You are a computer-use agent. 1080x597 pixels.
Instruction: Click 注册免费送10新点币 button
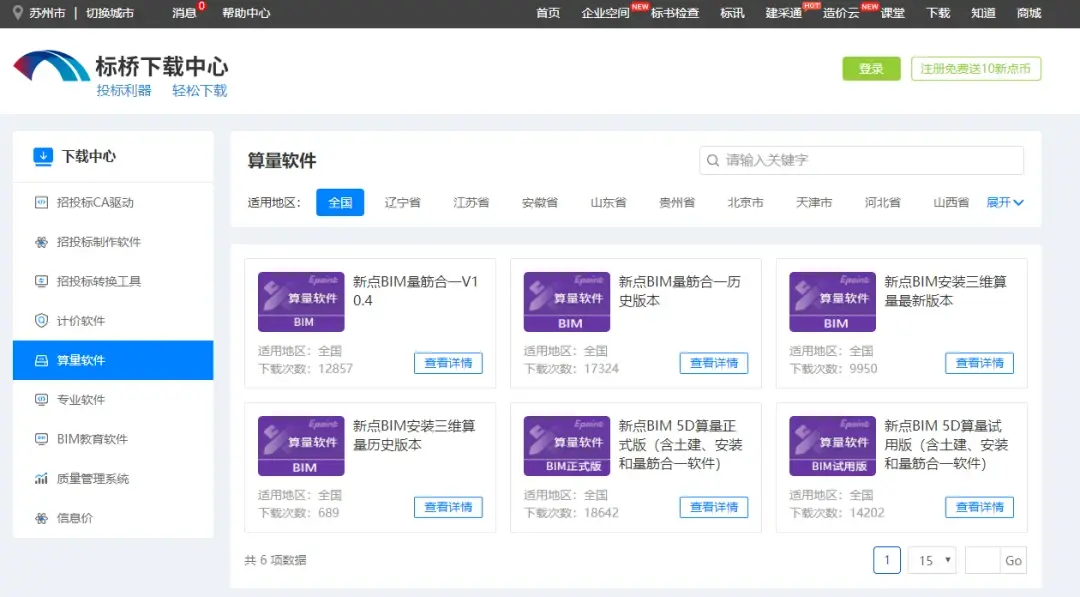976,69
